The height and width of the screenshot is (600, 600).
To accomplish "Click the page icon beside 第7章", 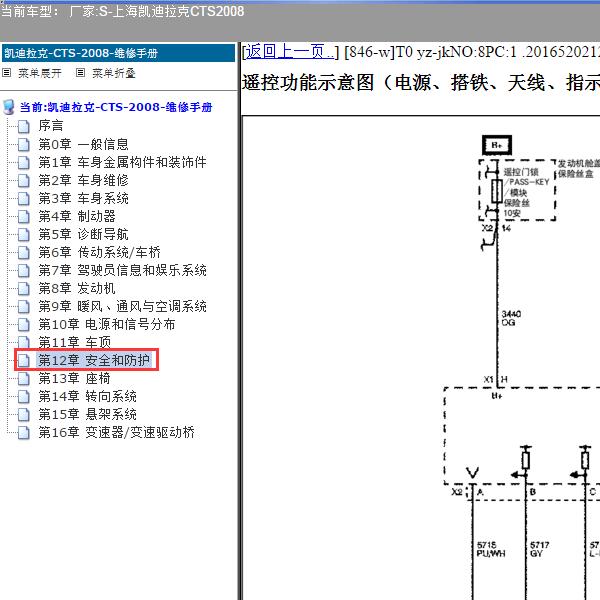I will pos(24,271).
